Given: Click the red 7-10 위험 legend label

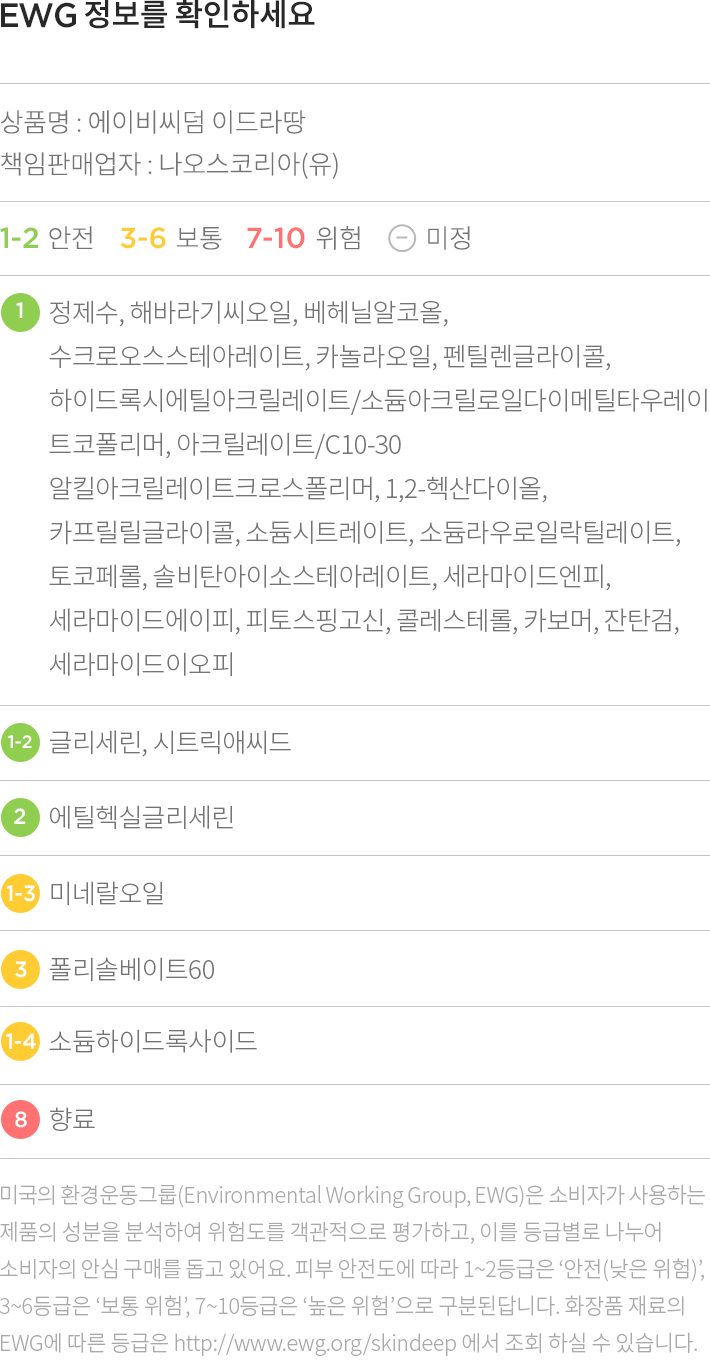Looking at the screenshot, I should [x=304, y=238].
